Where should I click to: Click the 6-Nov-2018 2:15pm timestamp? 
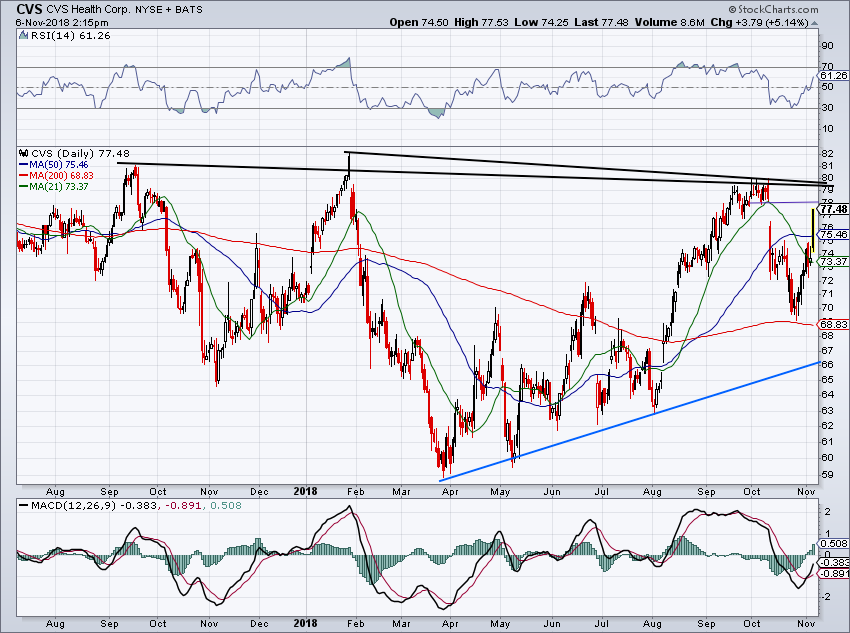pyautogui.click(x=62, y=23)
